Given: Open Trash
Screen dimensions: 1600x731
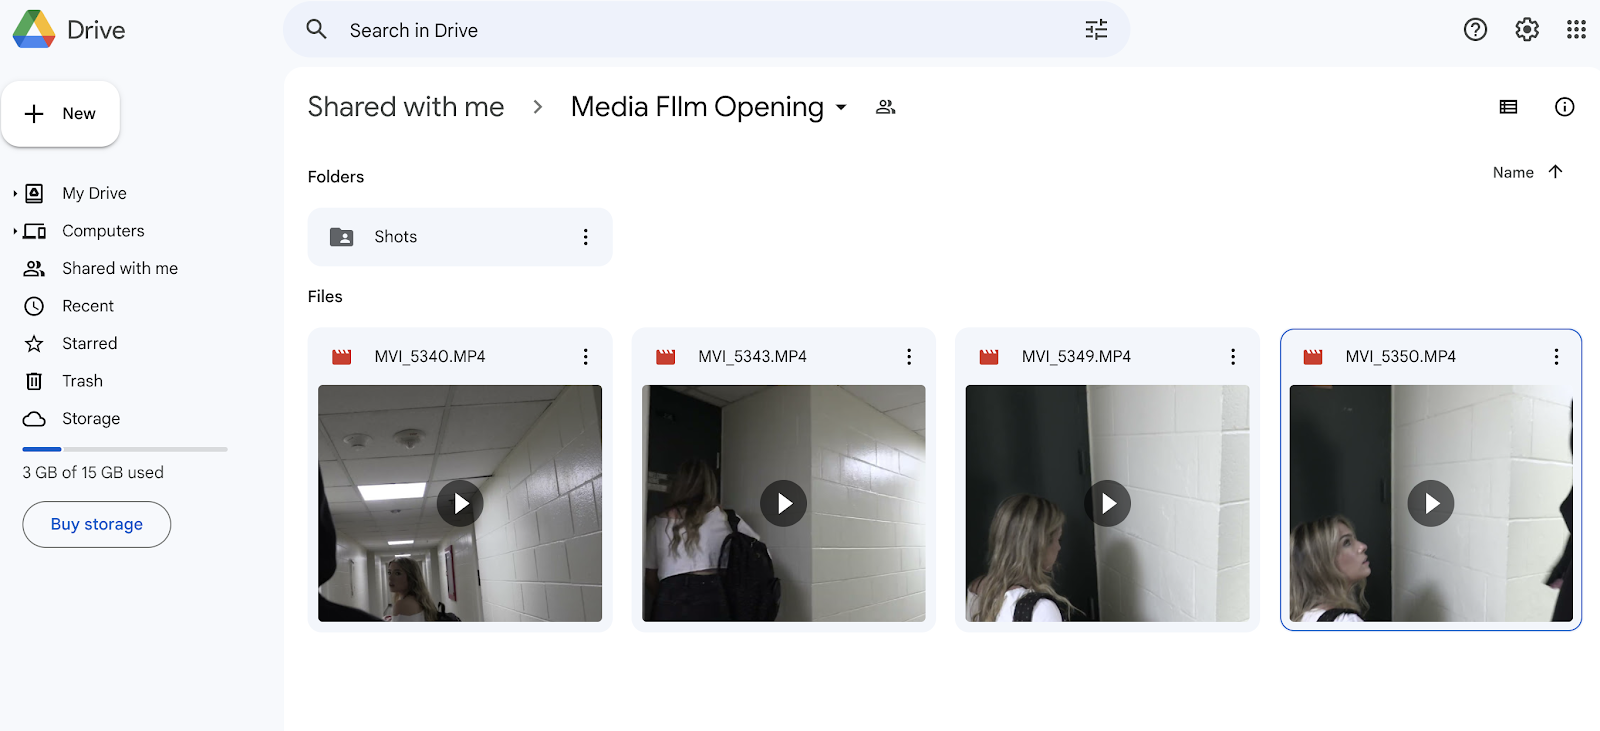Looking at the screenshot, I should click(x=82, y=381).
